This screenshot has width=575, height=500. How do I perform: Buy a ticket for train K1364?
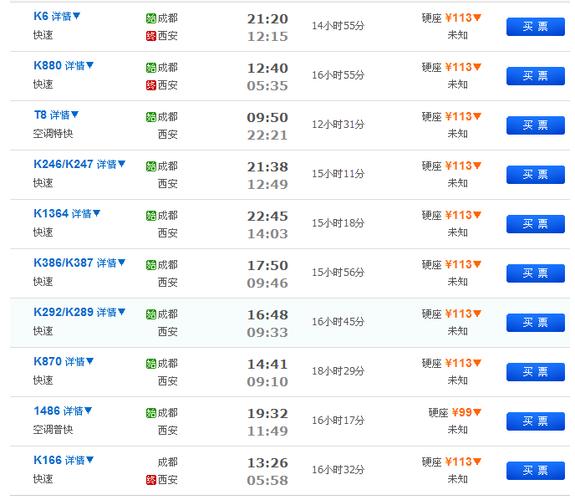(535, 224)
